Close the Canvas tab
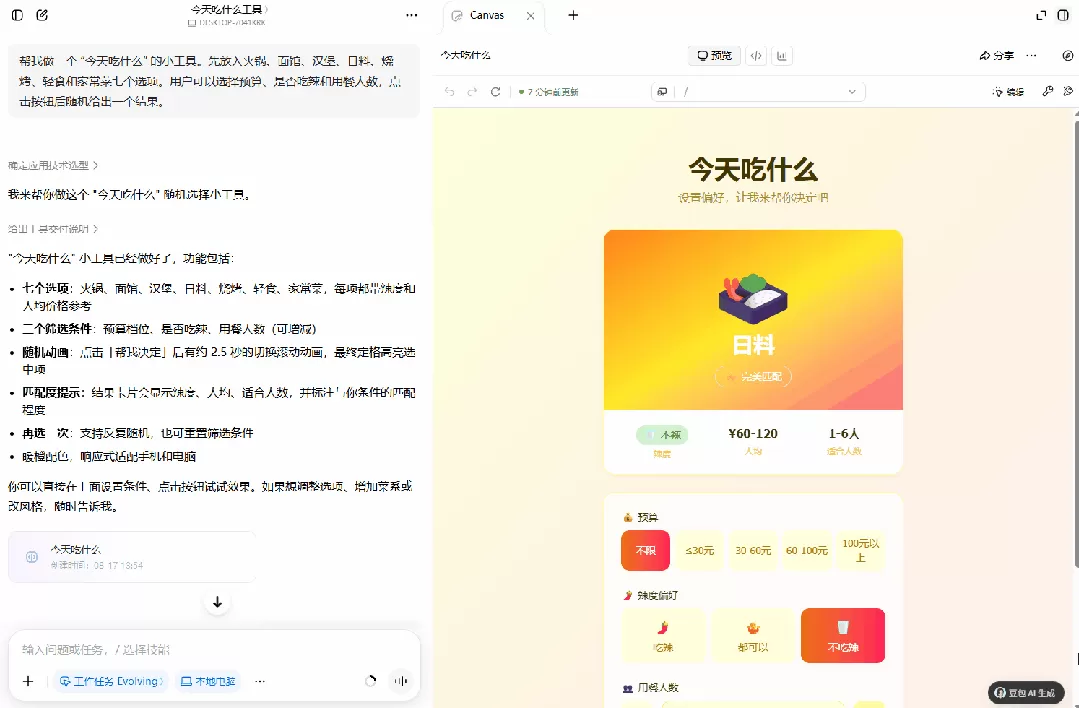Image resolution: width=1079 pixels, height=708 pixels. 531,16
